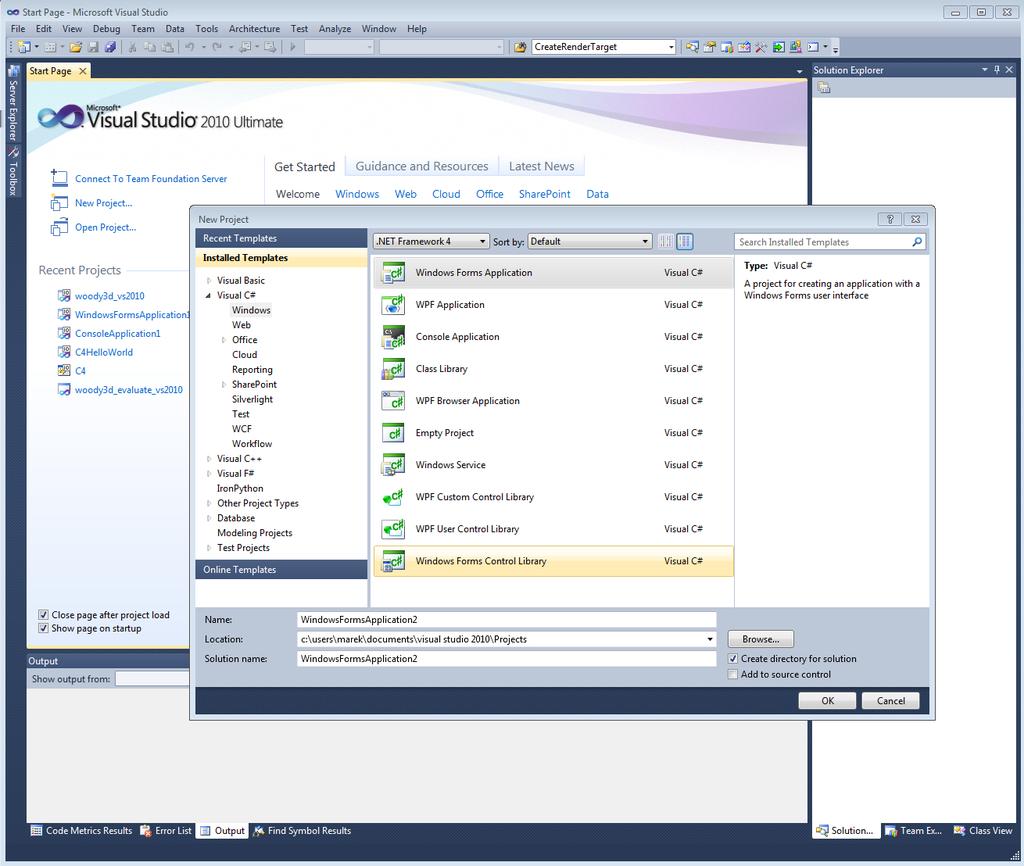Screen dimensions: 1024x866
Task: Open recent project woody3d_vs2010
Action: click(110, 297)
